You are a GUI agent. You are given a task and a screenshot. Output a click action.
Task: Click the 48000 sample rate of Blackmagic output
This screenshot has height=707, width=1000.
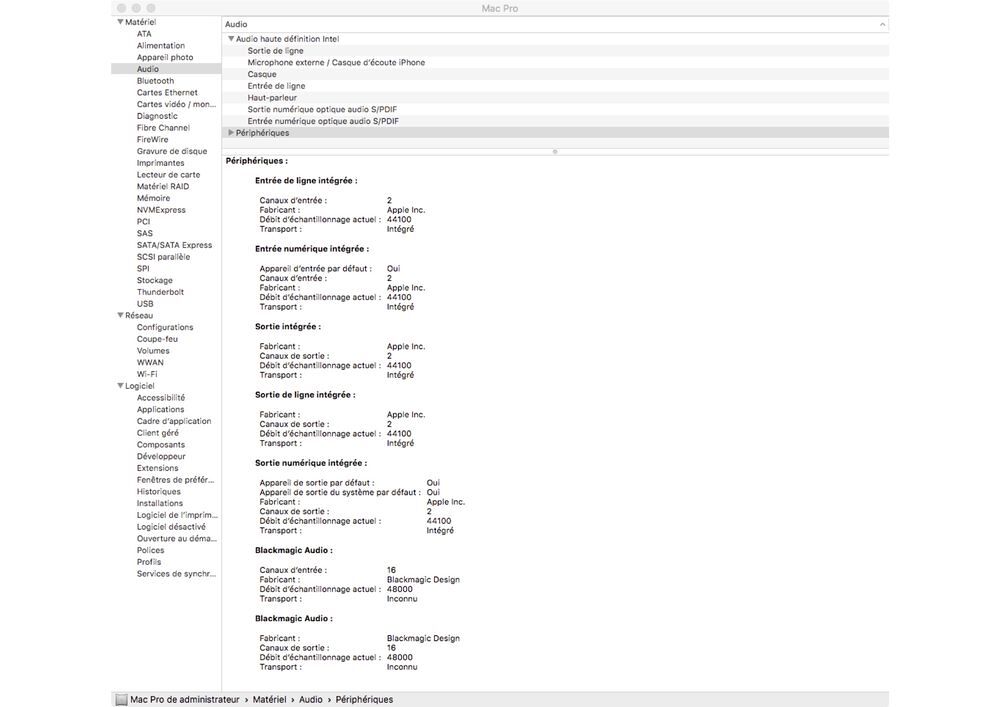pyautogui.click(x=399, y=657)
